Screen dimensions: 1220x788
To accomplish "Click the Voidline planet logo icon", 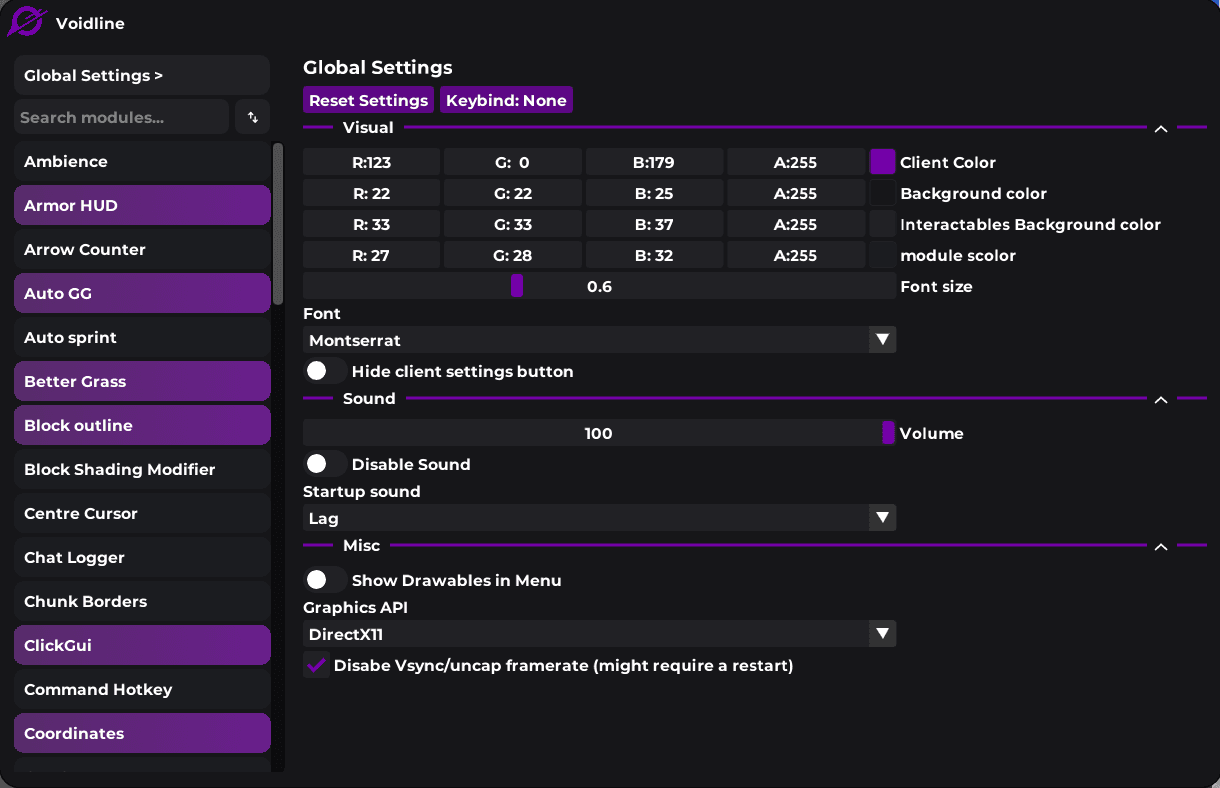I will [27, 21].
